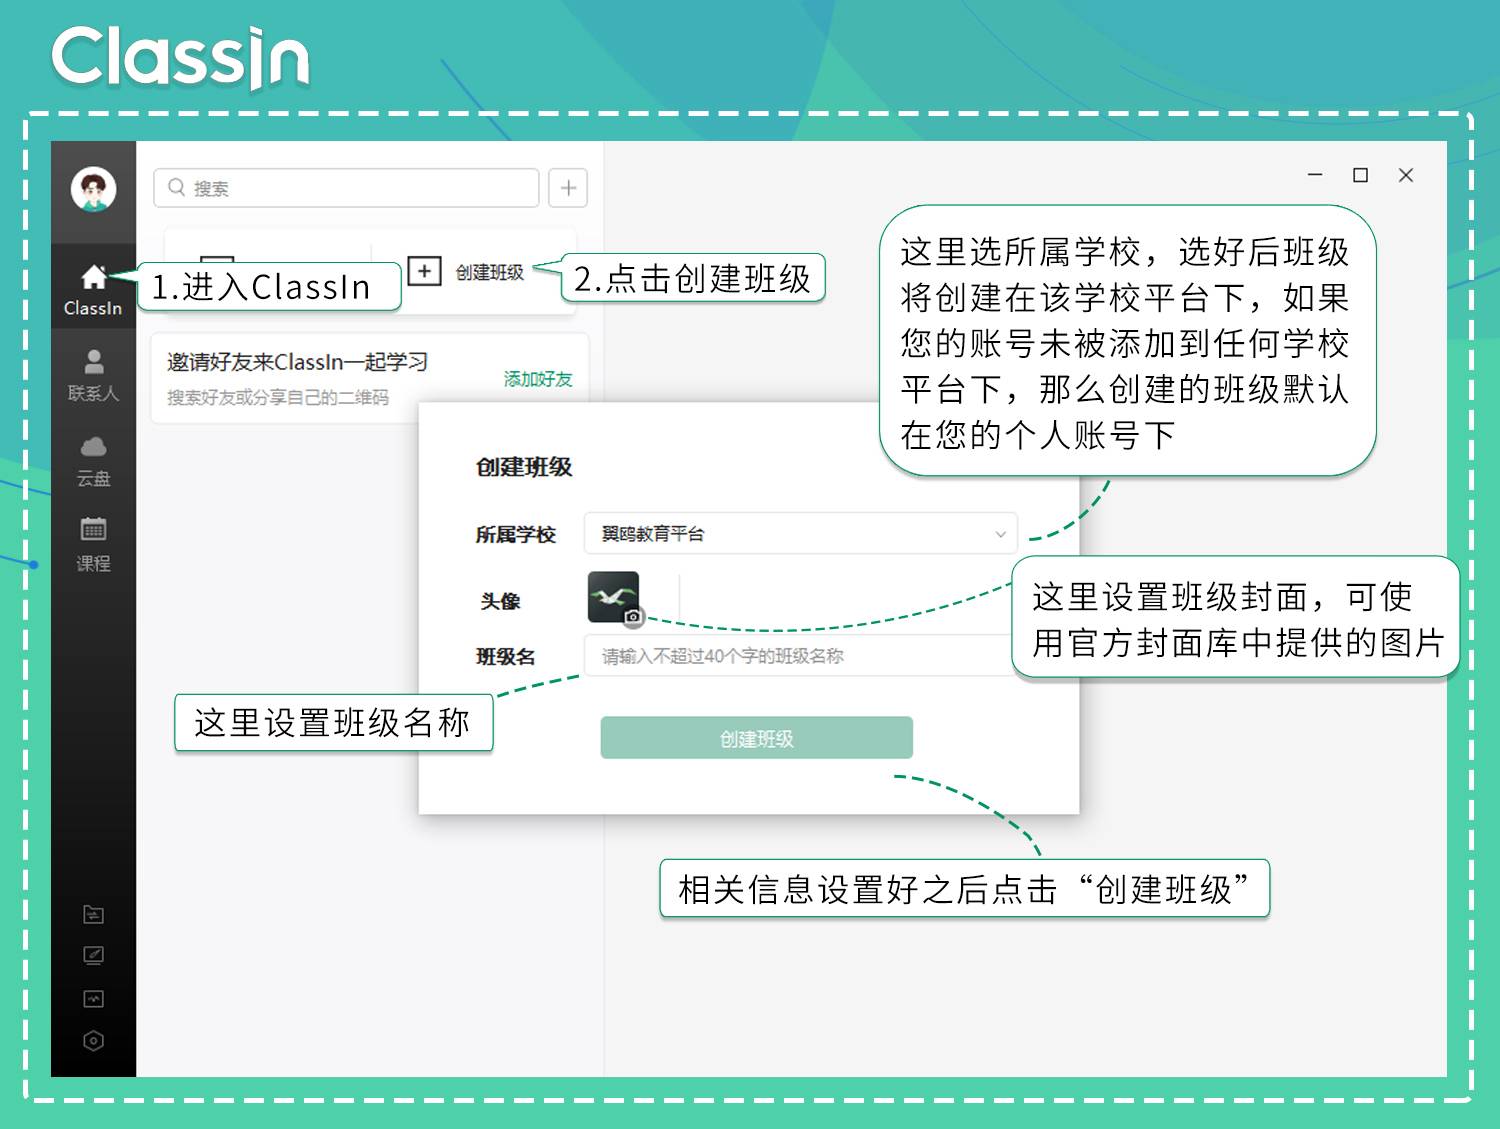Minimize the ClassIn window
Viewport: 1500px width, 1129px height.
click(1315, 175)
